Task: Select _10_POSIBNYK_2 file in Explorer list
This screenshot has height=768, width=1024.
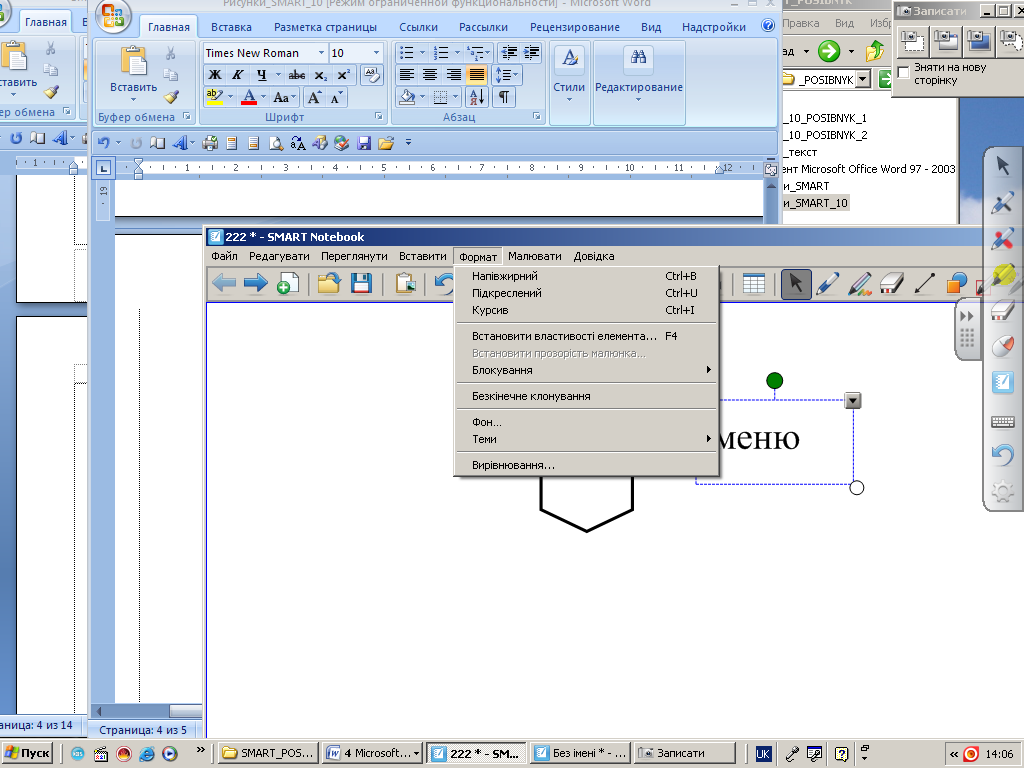Action: pos(827,135)
